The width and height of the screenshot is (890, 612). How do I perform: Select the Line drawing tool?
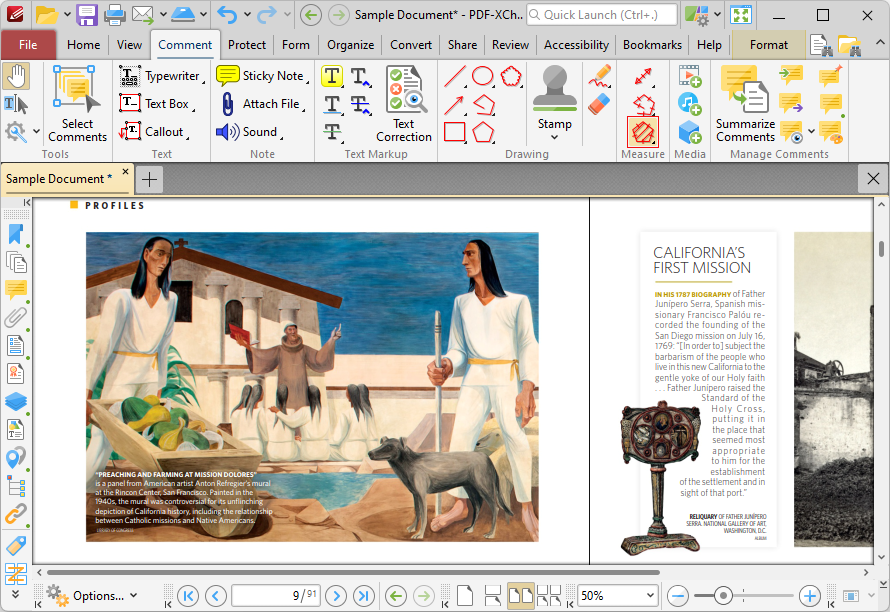pos(455,76)
